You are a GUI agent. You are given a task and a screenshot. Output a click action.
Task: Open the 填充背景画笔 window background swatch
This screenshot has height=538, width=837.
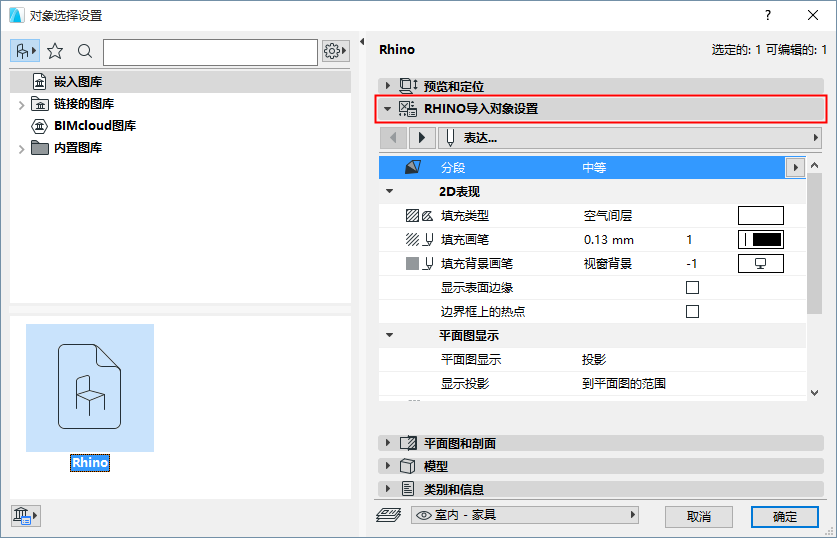tap(761, 264)
